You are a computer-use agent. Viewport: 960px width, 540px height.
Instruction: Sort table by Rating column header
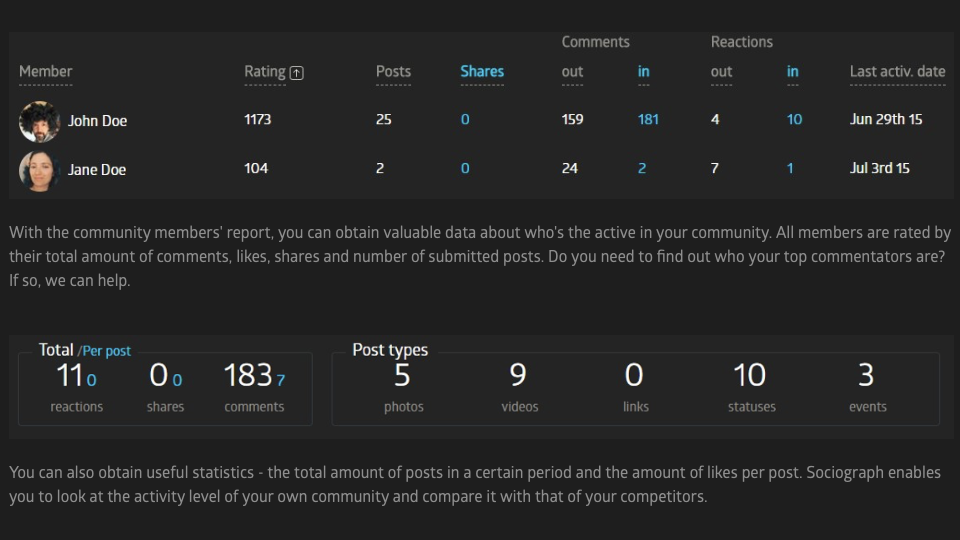coord(264,72)
